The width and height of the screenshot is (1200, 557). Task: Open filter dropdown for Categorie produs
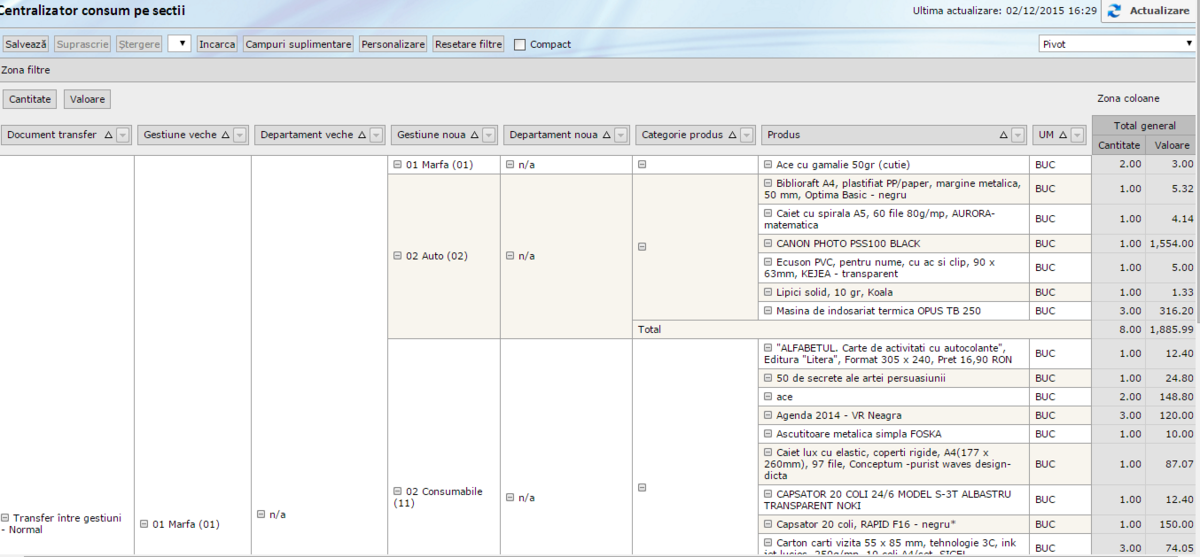[x=748, y=135]
